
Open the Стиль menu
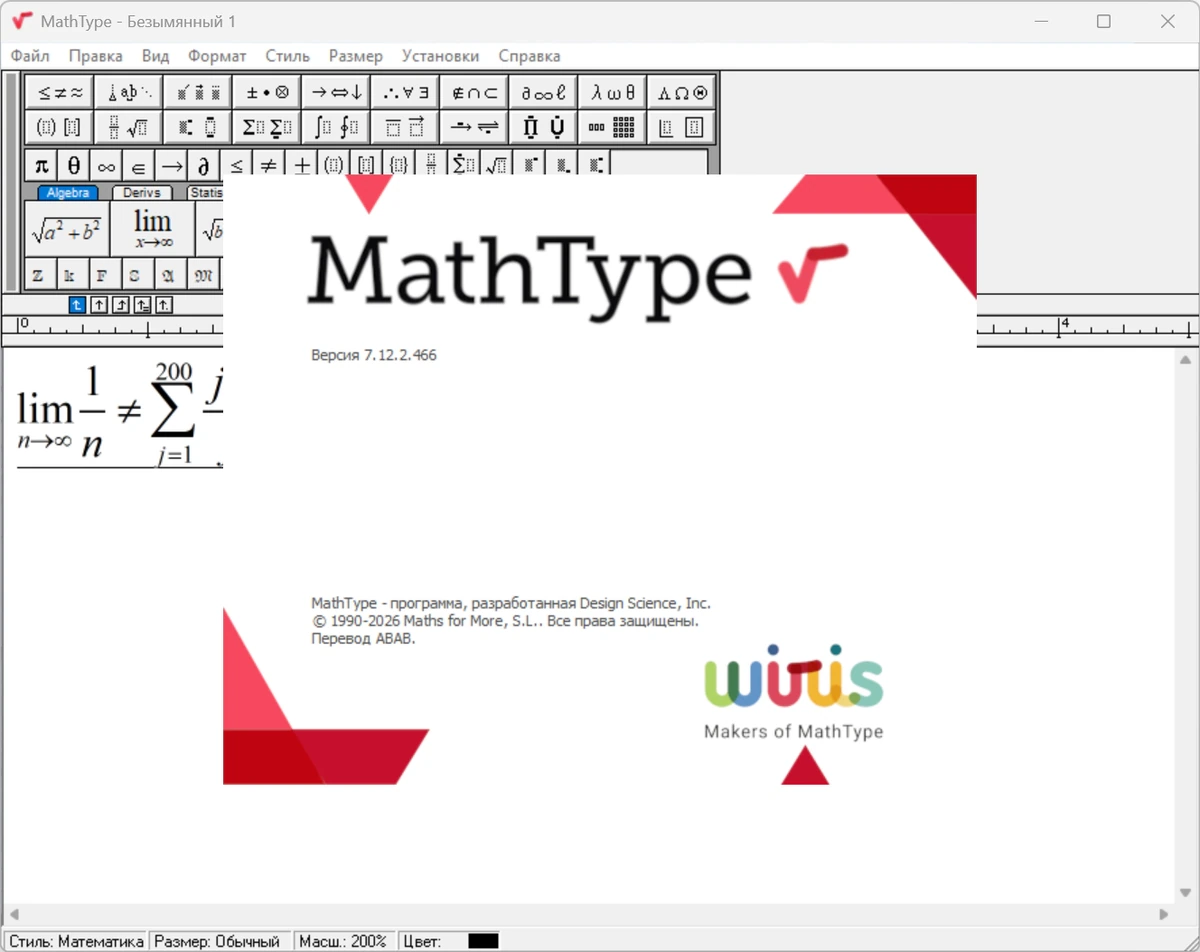point(288,56)
